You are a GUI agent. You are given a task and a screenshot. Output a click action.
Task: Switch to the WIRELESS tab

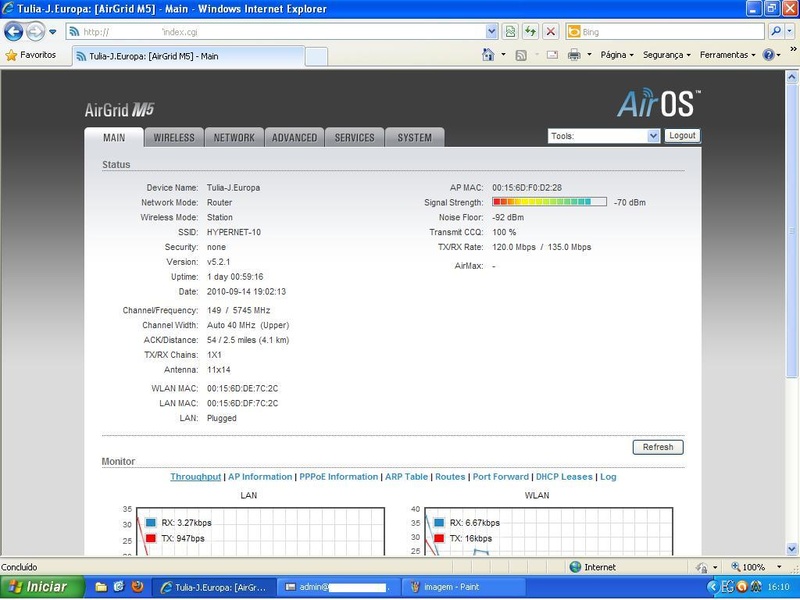[x=174, y=138]
